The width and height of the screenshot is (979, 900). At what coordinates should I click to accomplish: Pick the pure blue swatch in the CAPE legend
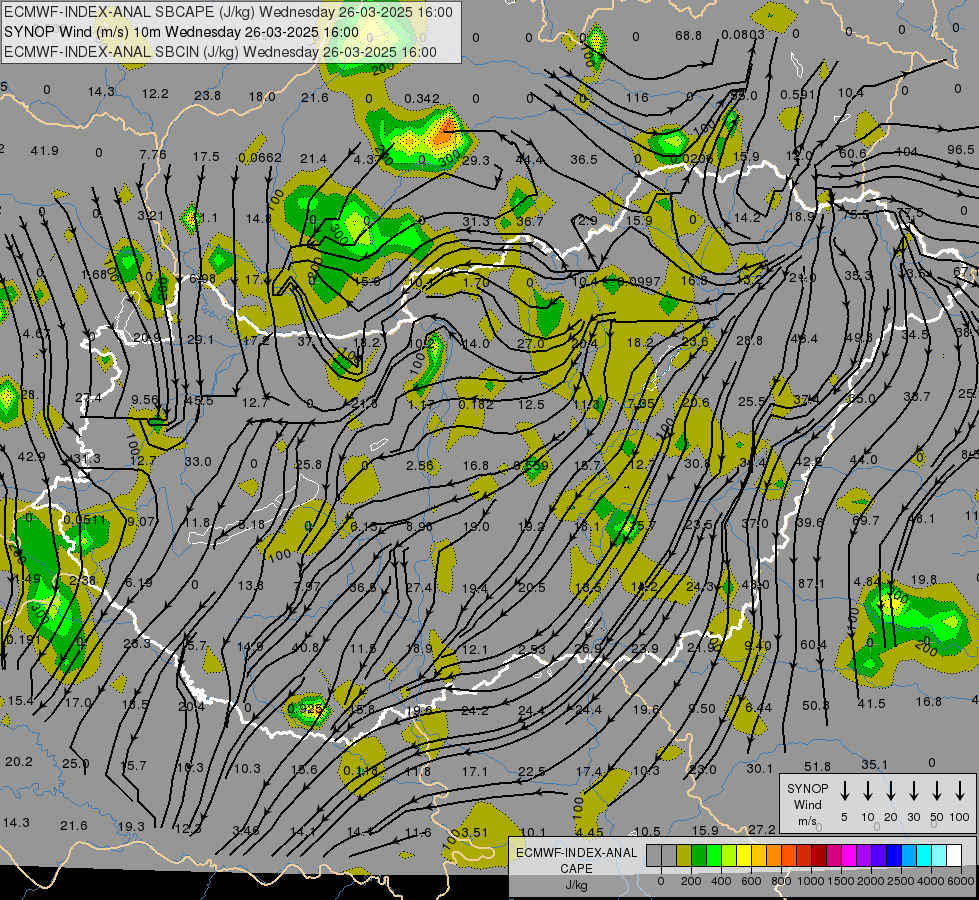tap(894, 855)
